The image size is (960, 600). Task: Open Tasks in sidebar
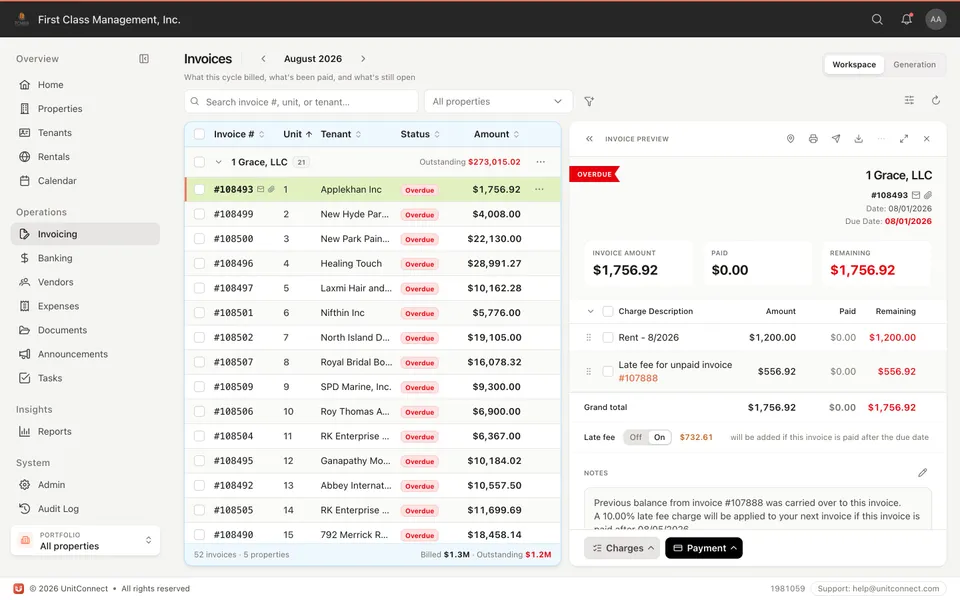[x=85, y=378]
